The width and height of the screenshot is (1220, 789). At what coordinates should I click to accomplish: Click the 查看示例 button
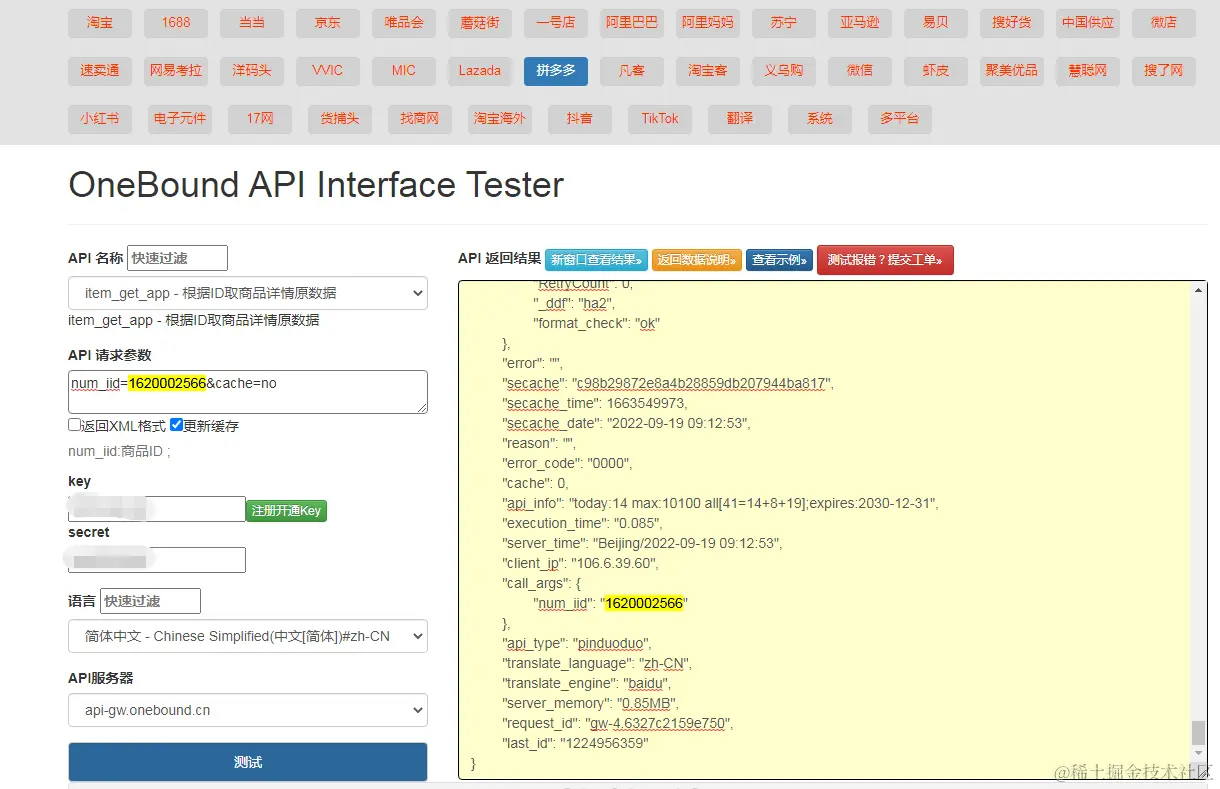pyautogui.click(x=779, y=260)
